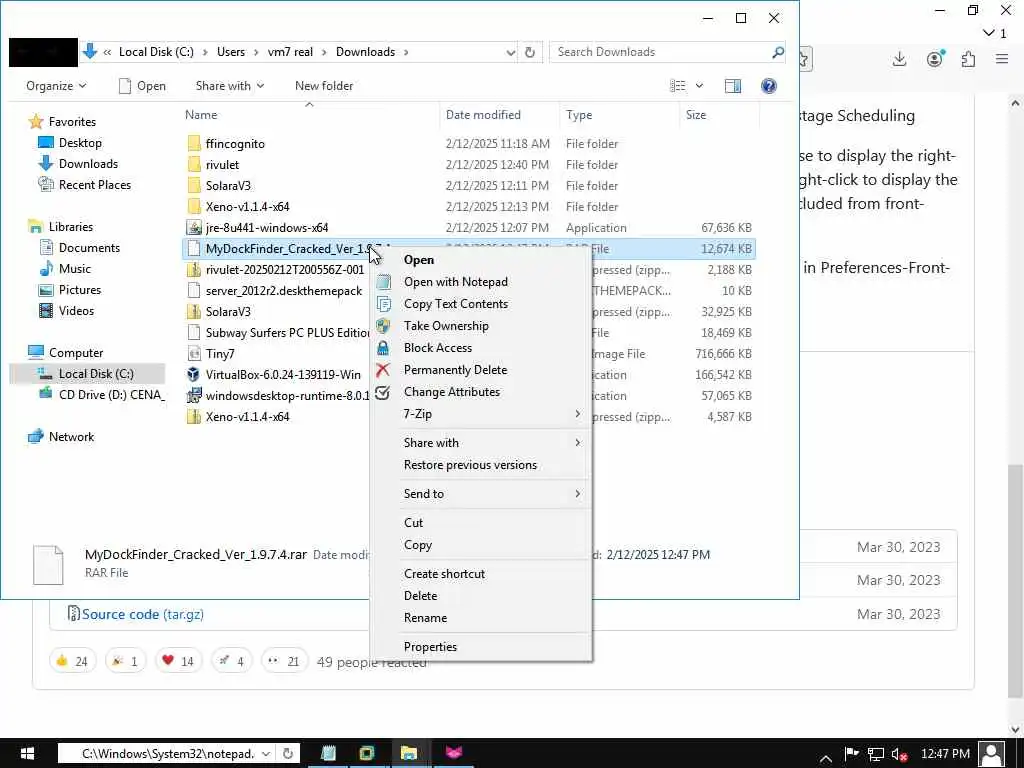Open Network in sidebar
Image resolution: width=1024 pixels, height=768 pixels.
71,437
